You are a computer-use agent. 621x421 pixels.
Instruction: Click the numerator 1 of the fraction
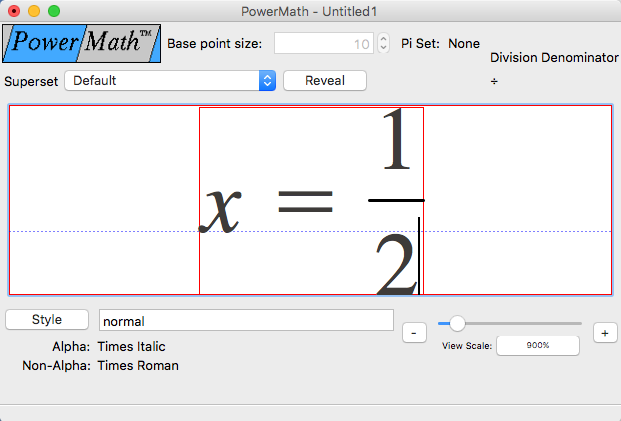coord(396,139)
